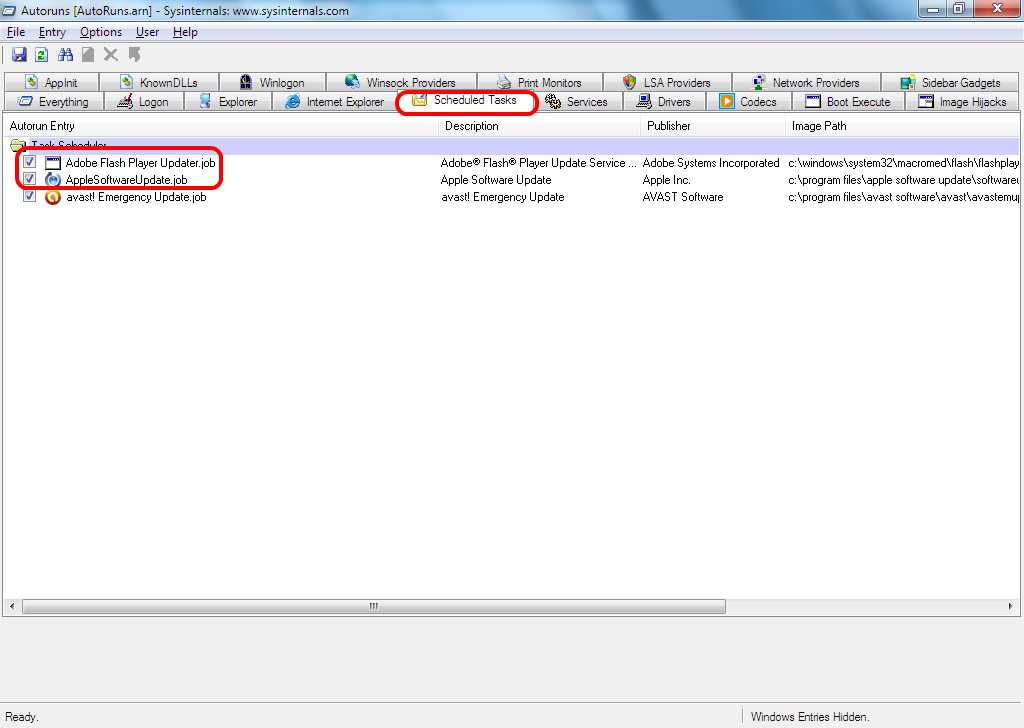This screenshot has width=1024, height=728.
Task: Uncheck Adobe Flash Player Updater.job checkbox
Action: tap(29, 162)
